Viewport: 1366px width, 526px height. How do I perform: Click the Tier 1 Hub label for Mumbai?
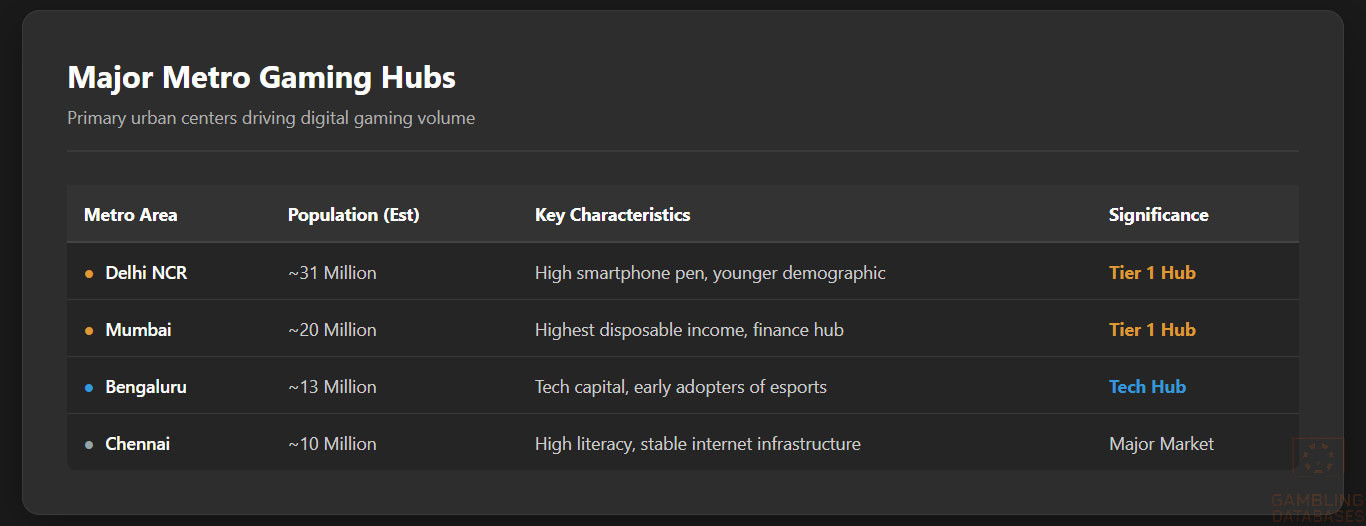(x=1152, y=330)
